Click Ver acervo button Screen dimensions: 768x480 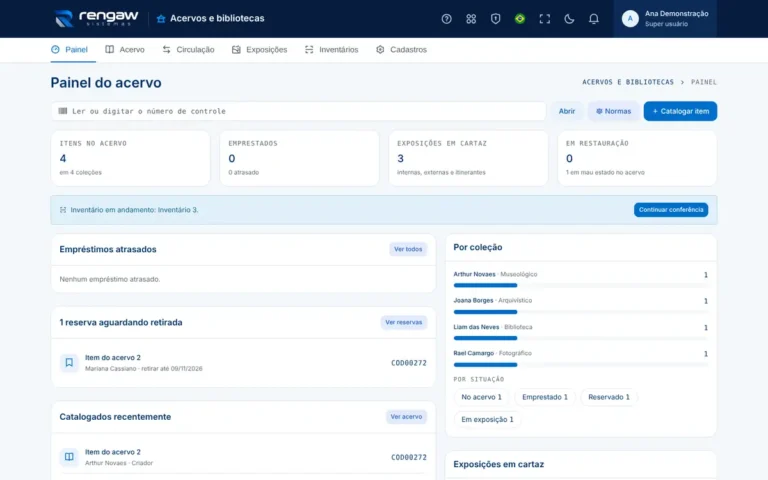(x=406, y=417)
